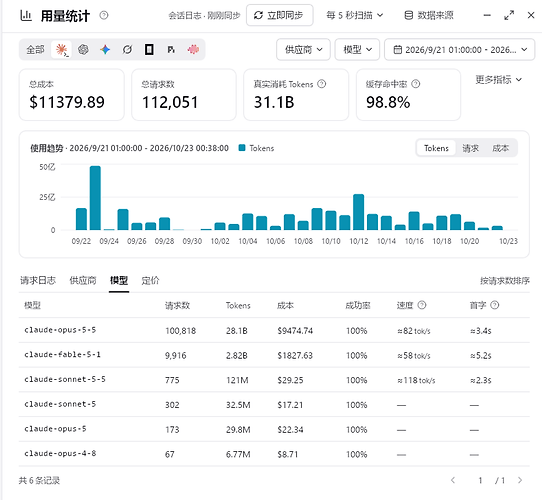
Task: Click the Tokens column header
Action: coord(238,306)
